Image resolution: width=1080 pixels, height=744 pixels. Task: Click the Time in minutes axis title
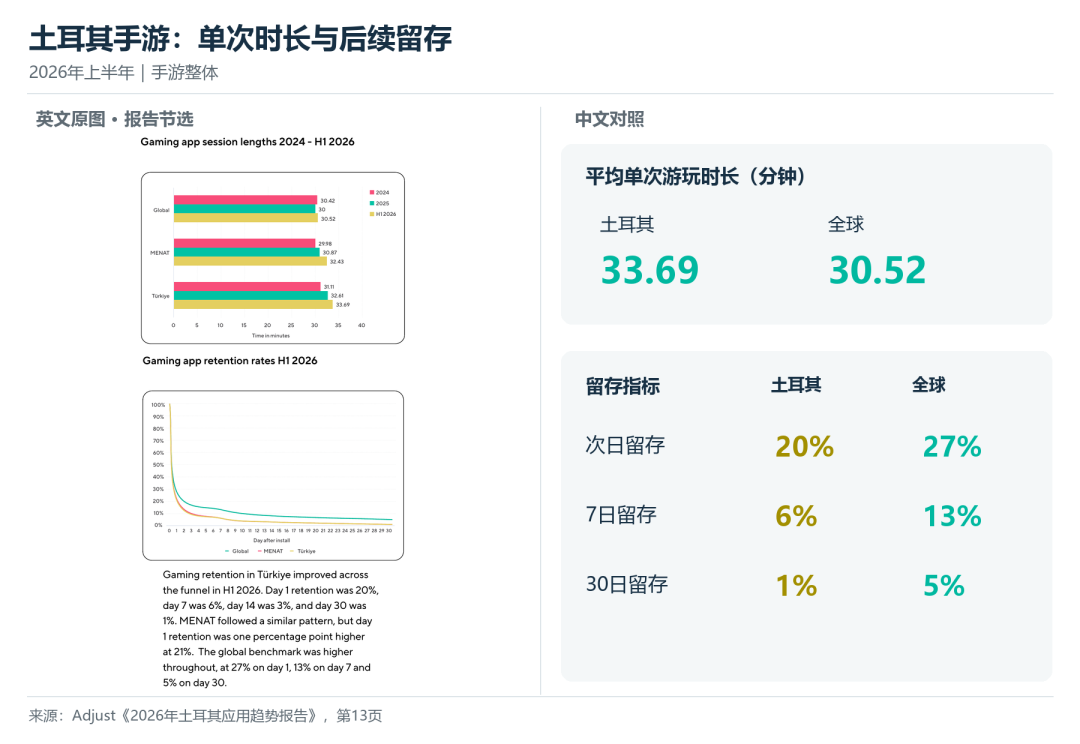click(x=271, y=336)
